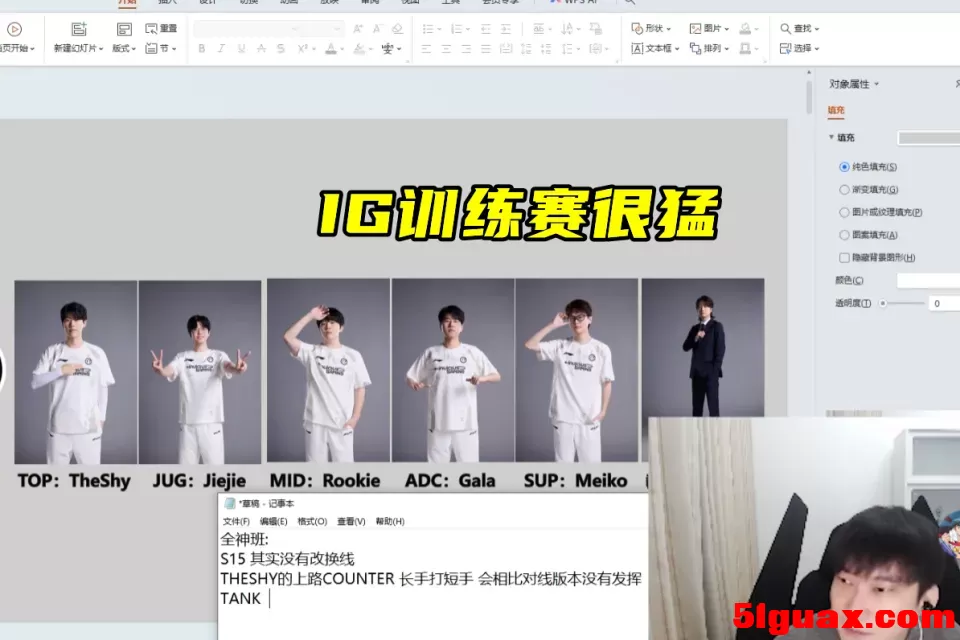
Task: Switch to the Fill (填充) tab
Action: tap(836, 110)
